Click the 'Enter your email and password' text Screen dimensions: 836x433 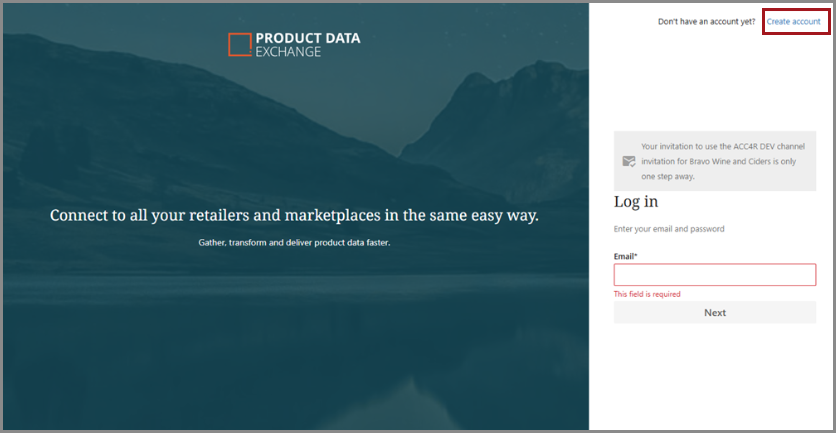point(669,229)
